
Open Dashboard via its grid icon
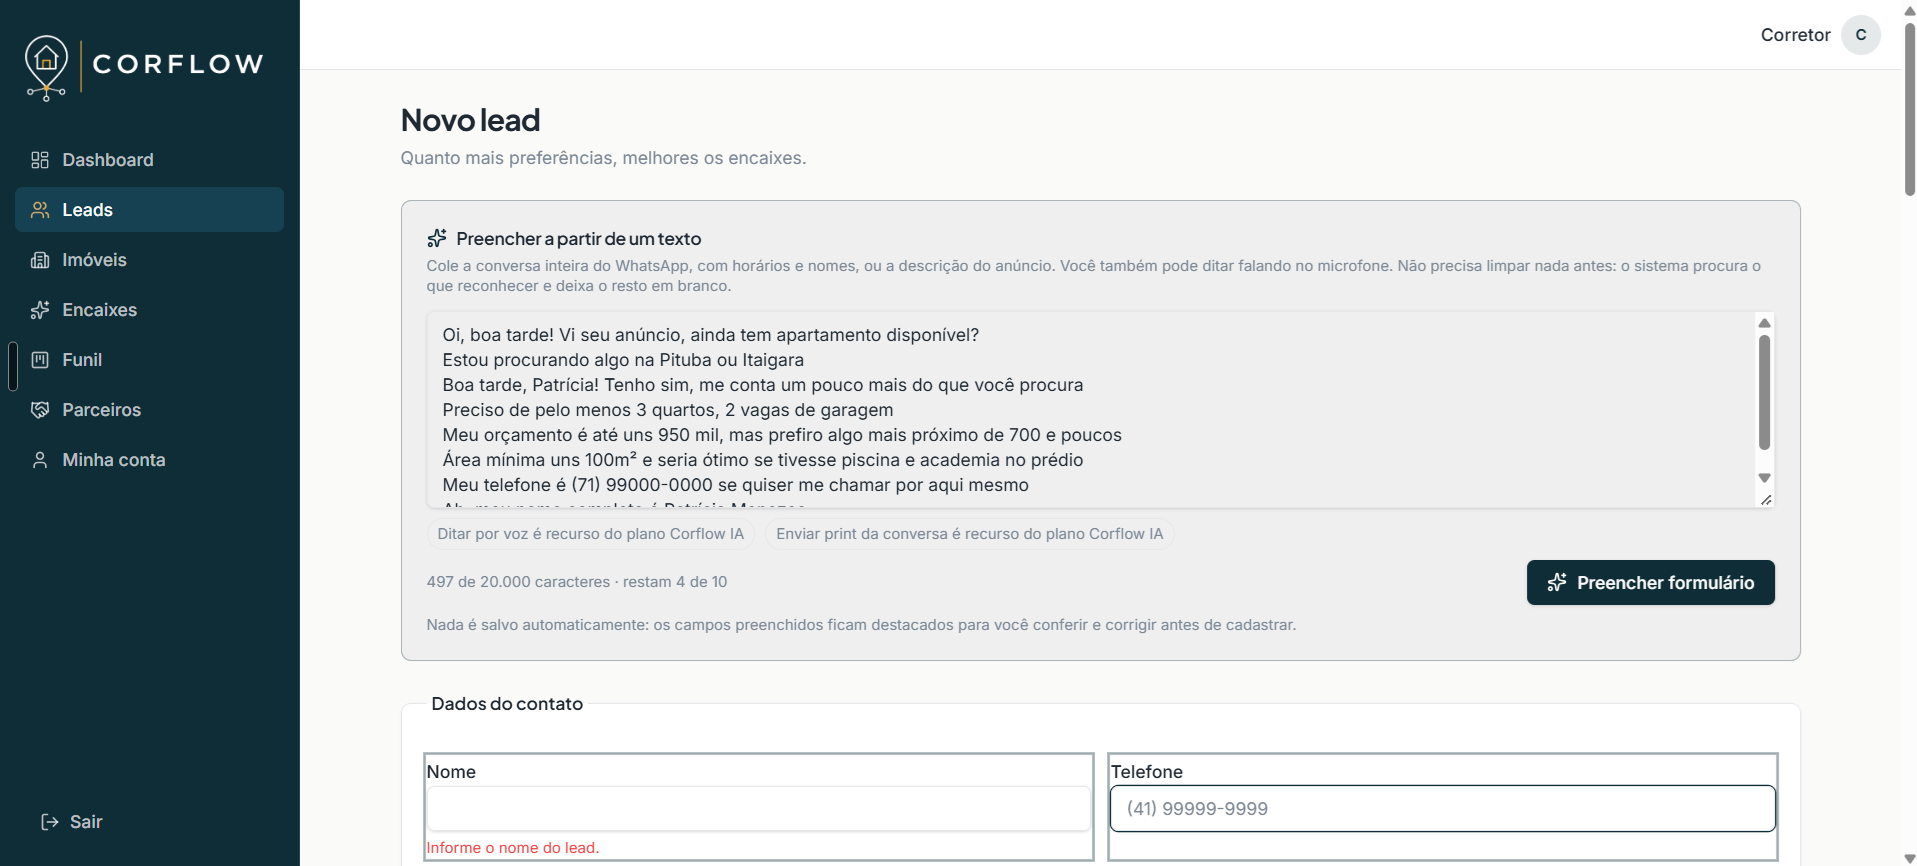pyautogui.click(x=40, y=160)
